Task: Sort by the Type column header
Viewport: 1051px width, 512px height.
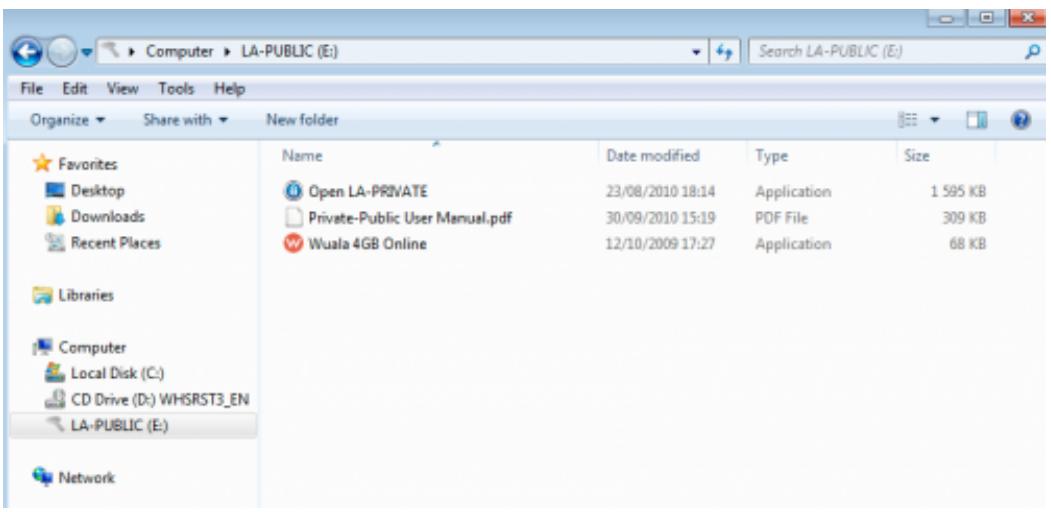Action: click(x=771, y=156)
